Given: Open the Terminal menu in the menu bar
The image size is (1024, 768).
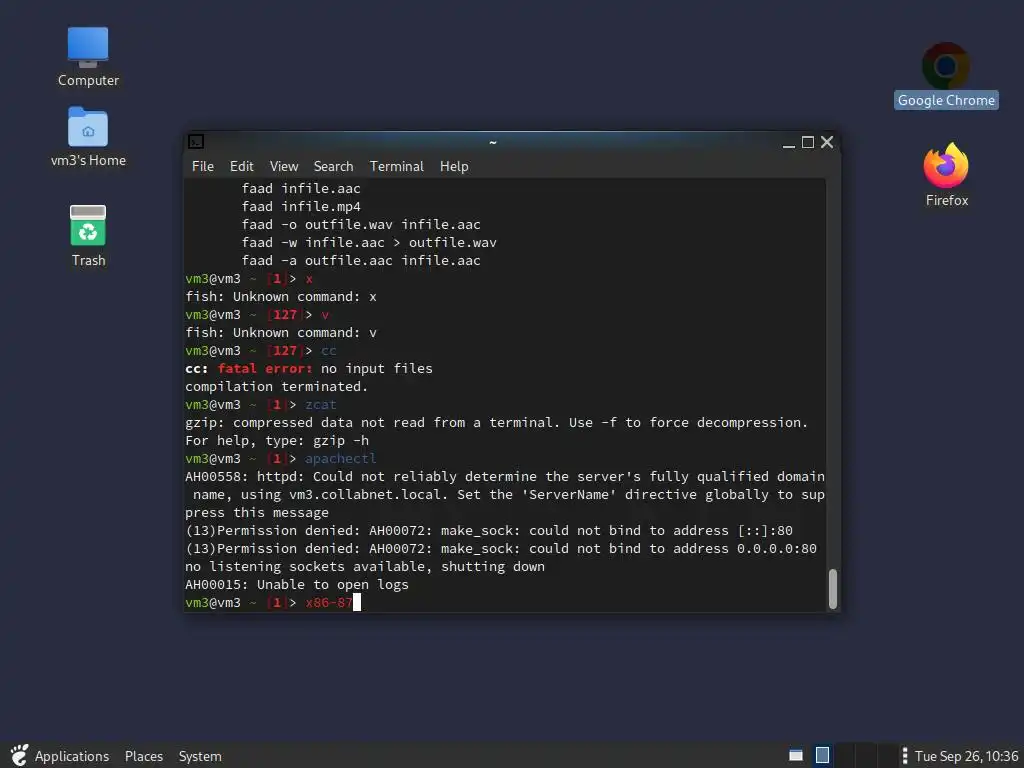Looking at the screenshot, I should (x=396, y=167).
